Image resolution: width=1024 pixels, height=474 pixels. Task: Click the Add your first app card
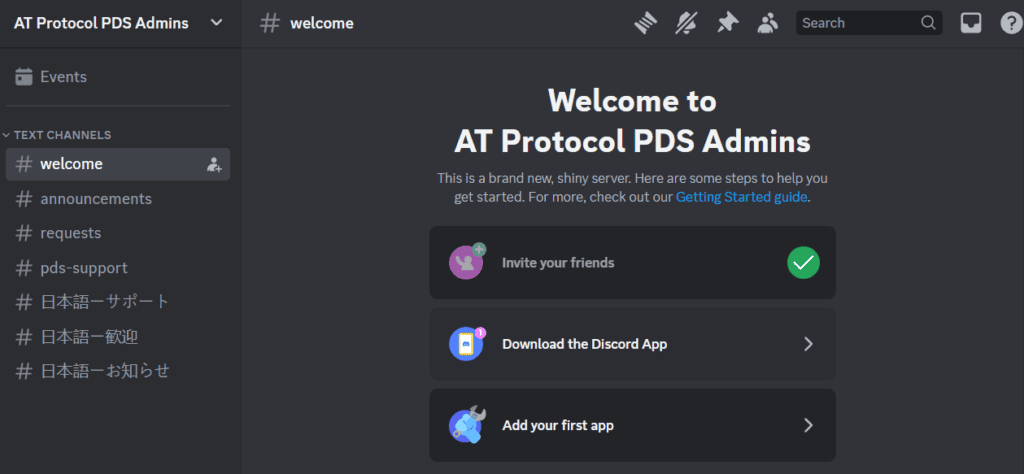pyautogui.click(x=632, y=426)
